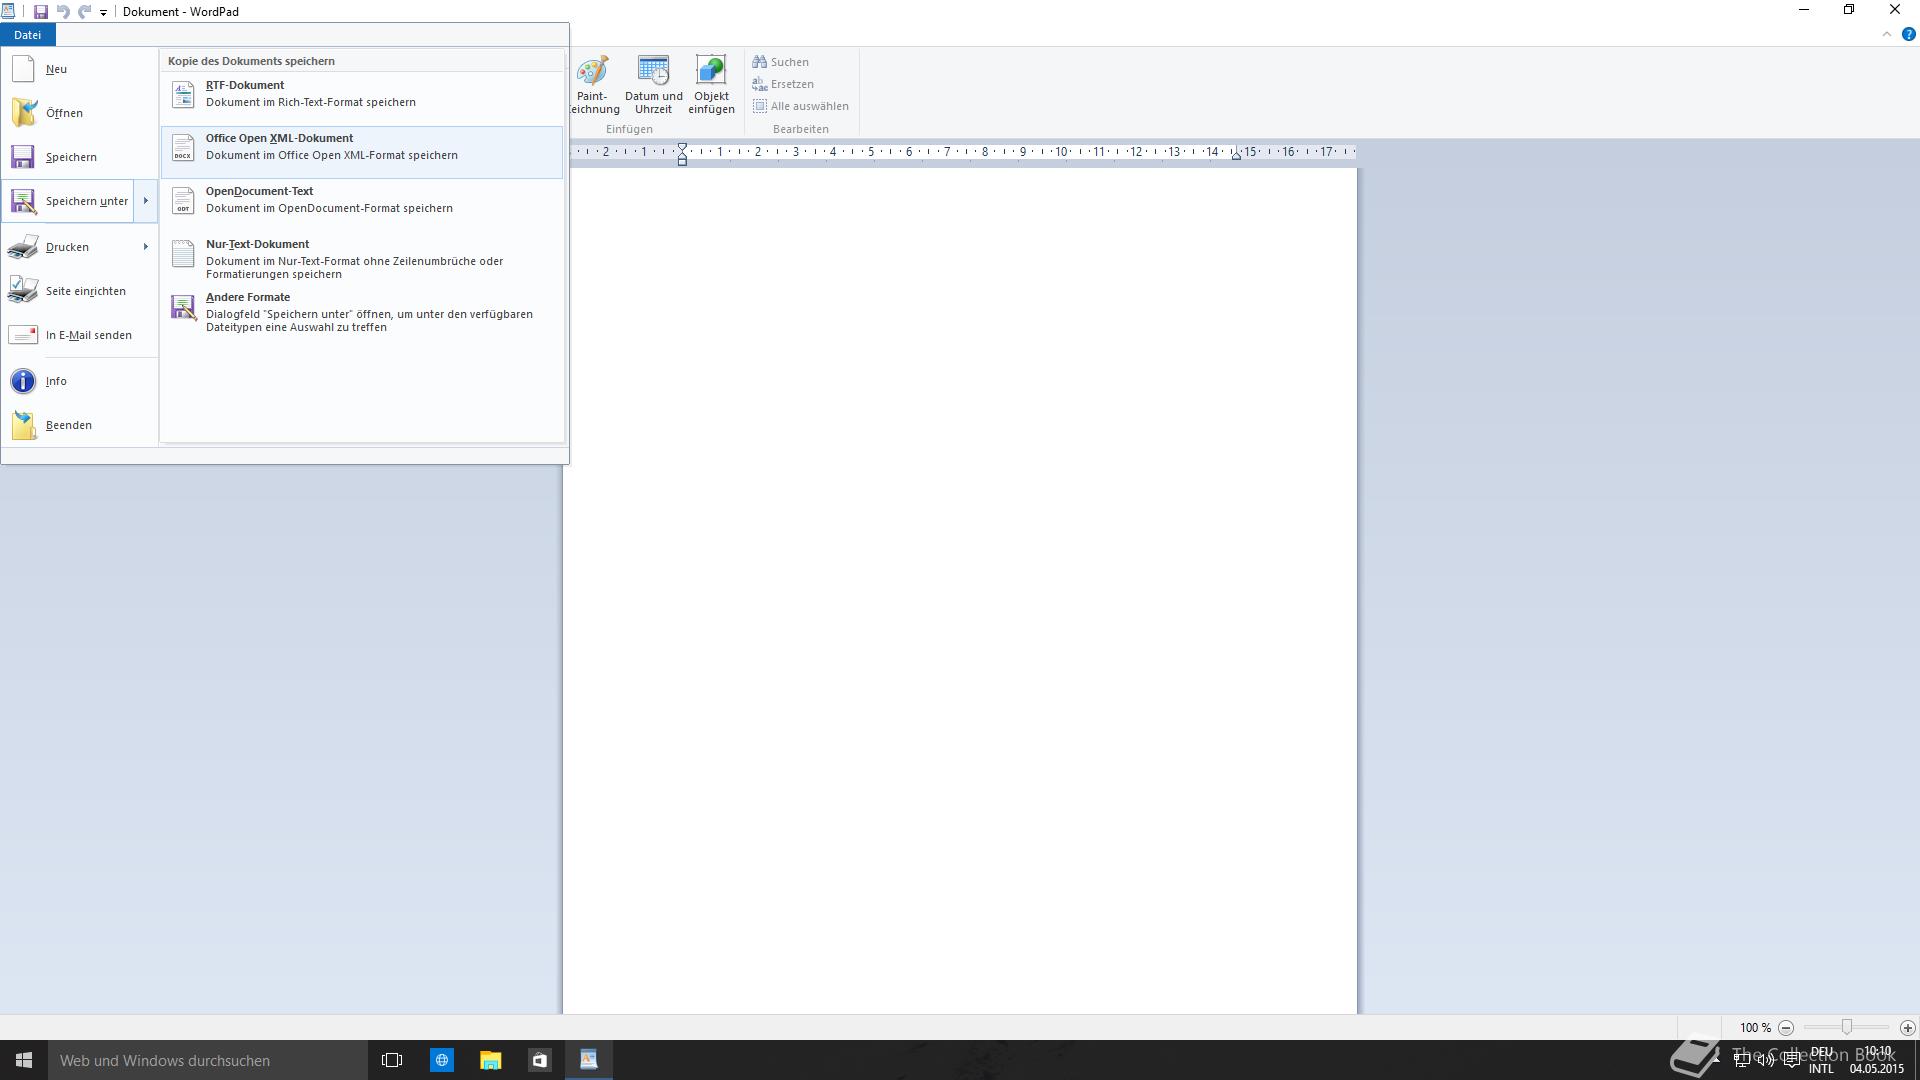Click the Info circle icon
The width and height of the screenshot is (1920, 1080).
tap(23, 381)
